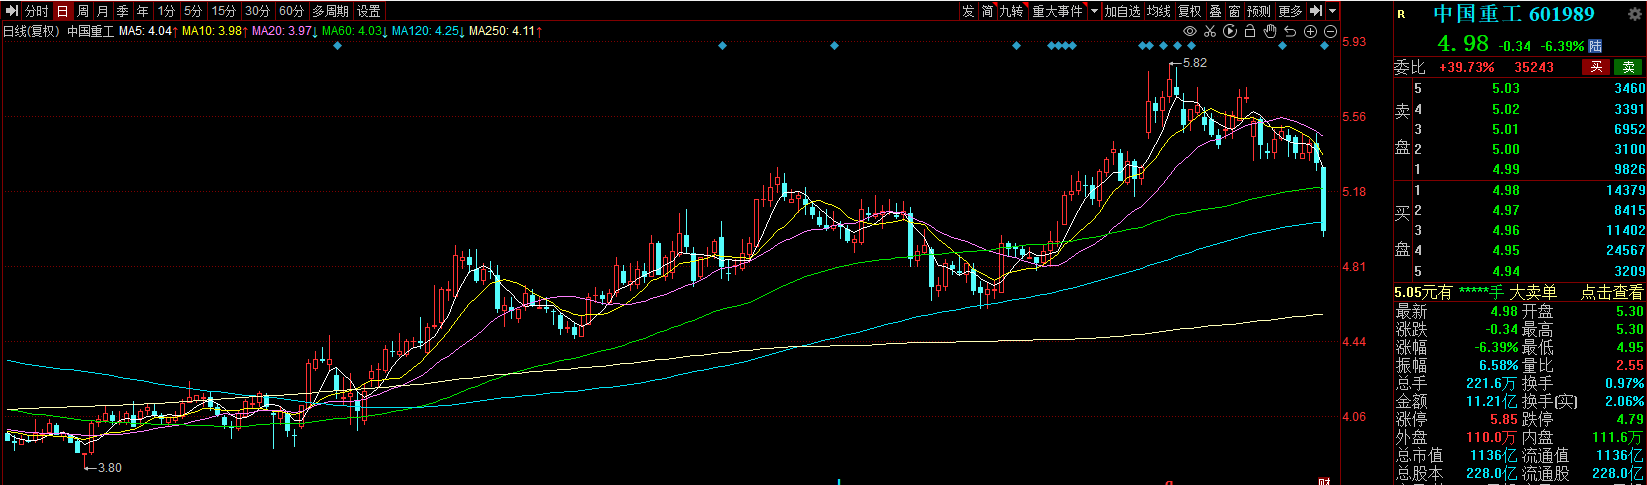The image size is (1647, 485).
Task: Expand the 更多 more options menu
Action: click(x=1291, y=11)
